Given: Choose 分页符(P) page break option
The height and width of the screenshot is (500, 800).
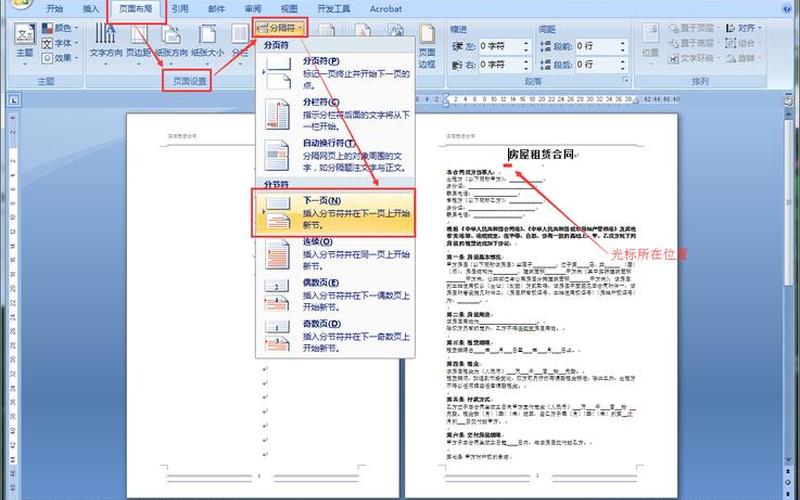Looking at the screenshot, I should (335, 73).
